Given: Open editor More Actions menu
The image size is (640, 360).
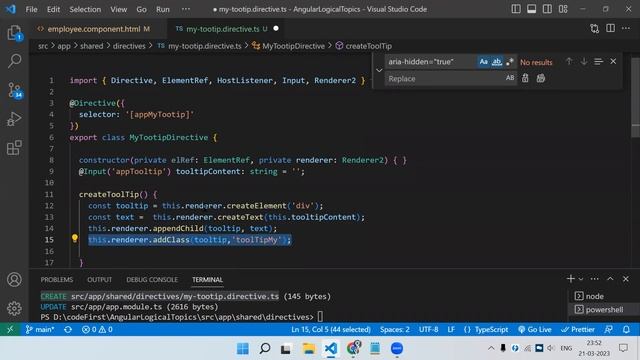Looking at the screenshot, I should click(x=626, y=29).
